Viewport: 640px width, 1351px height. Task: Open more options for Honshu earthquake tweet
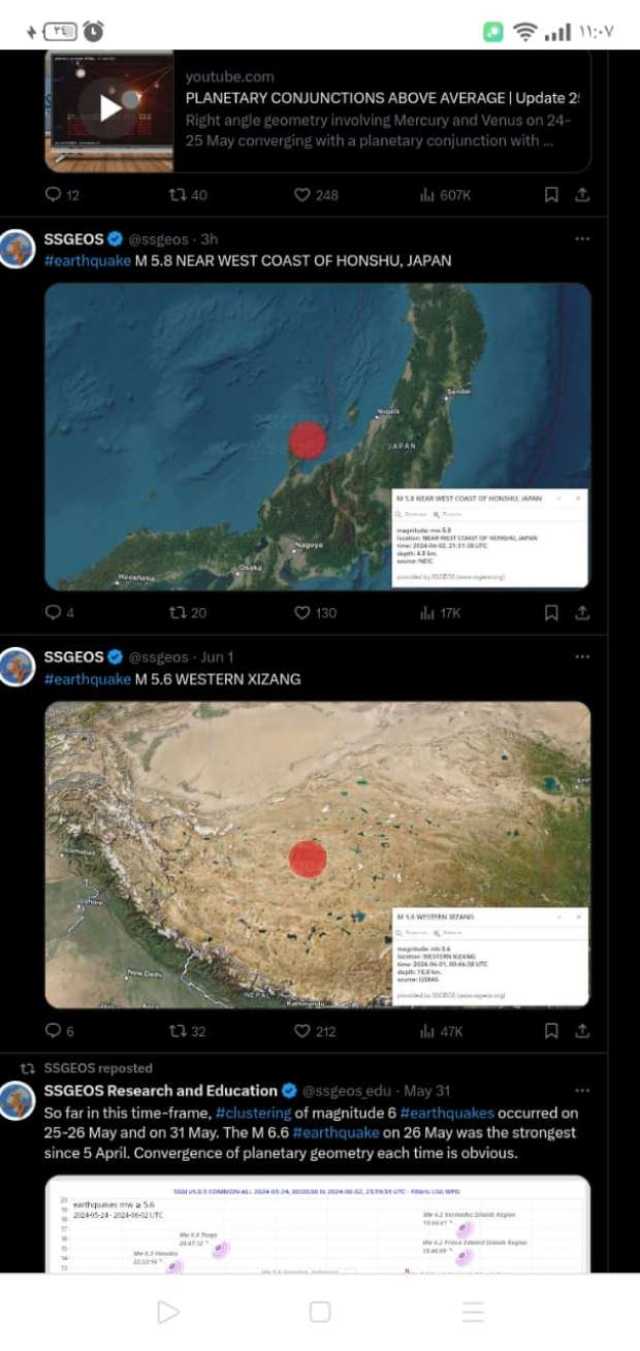click(x=582, y=239)
